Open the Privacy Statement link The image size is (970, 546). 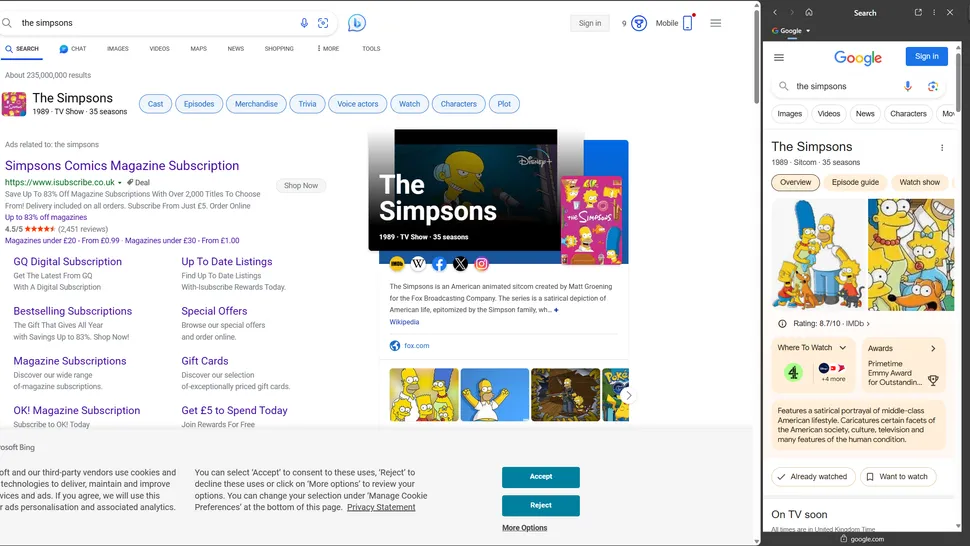381,507
